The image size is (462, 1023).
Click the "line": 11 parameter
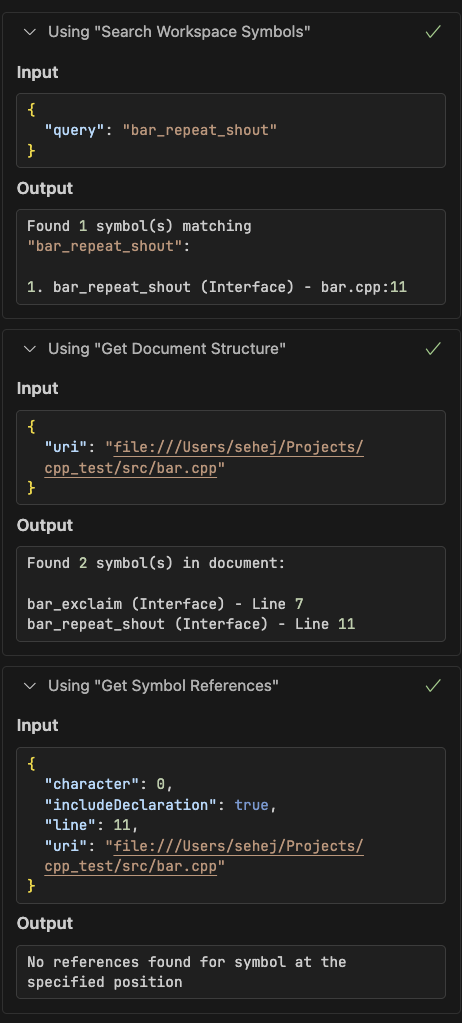coord(92,826)
